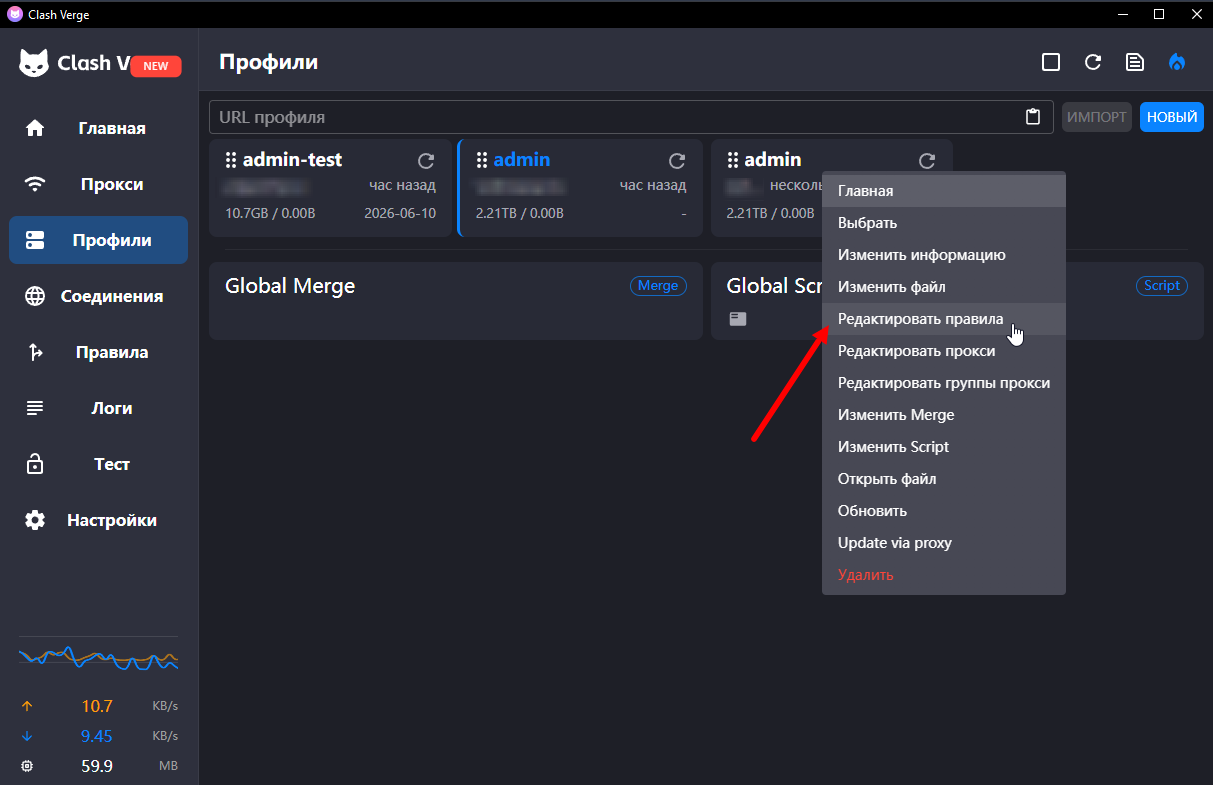This screenshot has height=785, width=1213.
Task: Choose Update via proxy menu entry
Action: [x=944, y=543]
